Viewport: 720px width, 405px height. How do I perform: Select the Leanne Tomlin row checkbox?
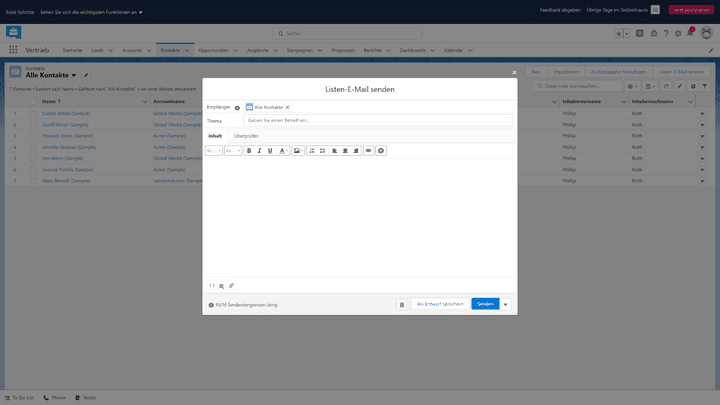point(33,170)
